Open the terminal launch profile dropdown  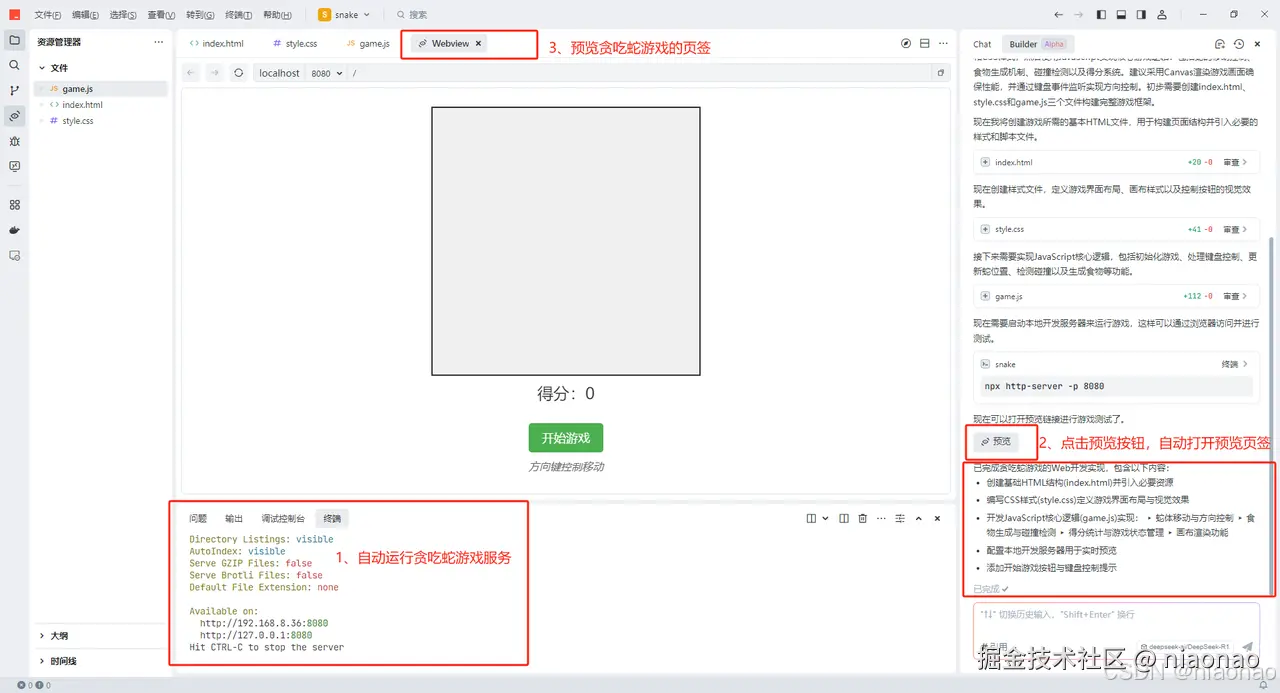coord(826,518)
